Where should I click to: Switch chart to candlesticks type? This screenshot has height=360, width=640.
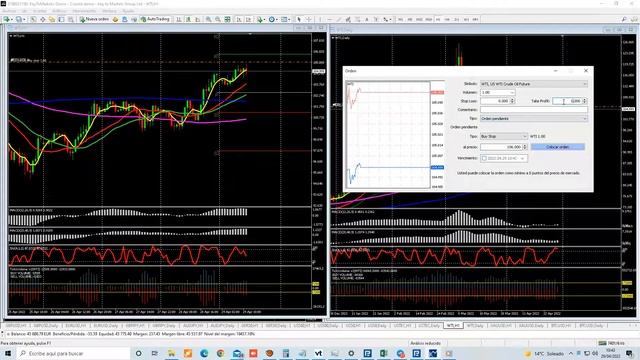(188, 19)
